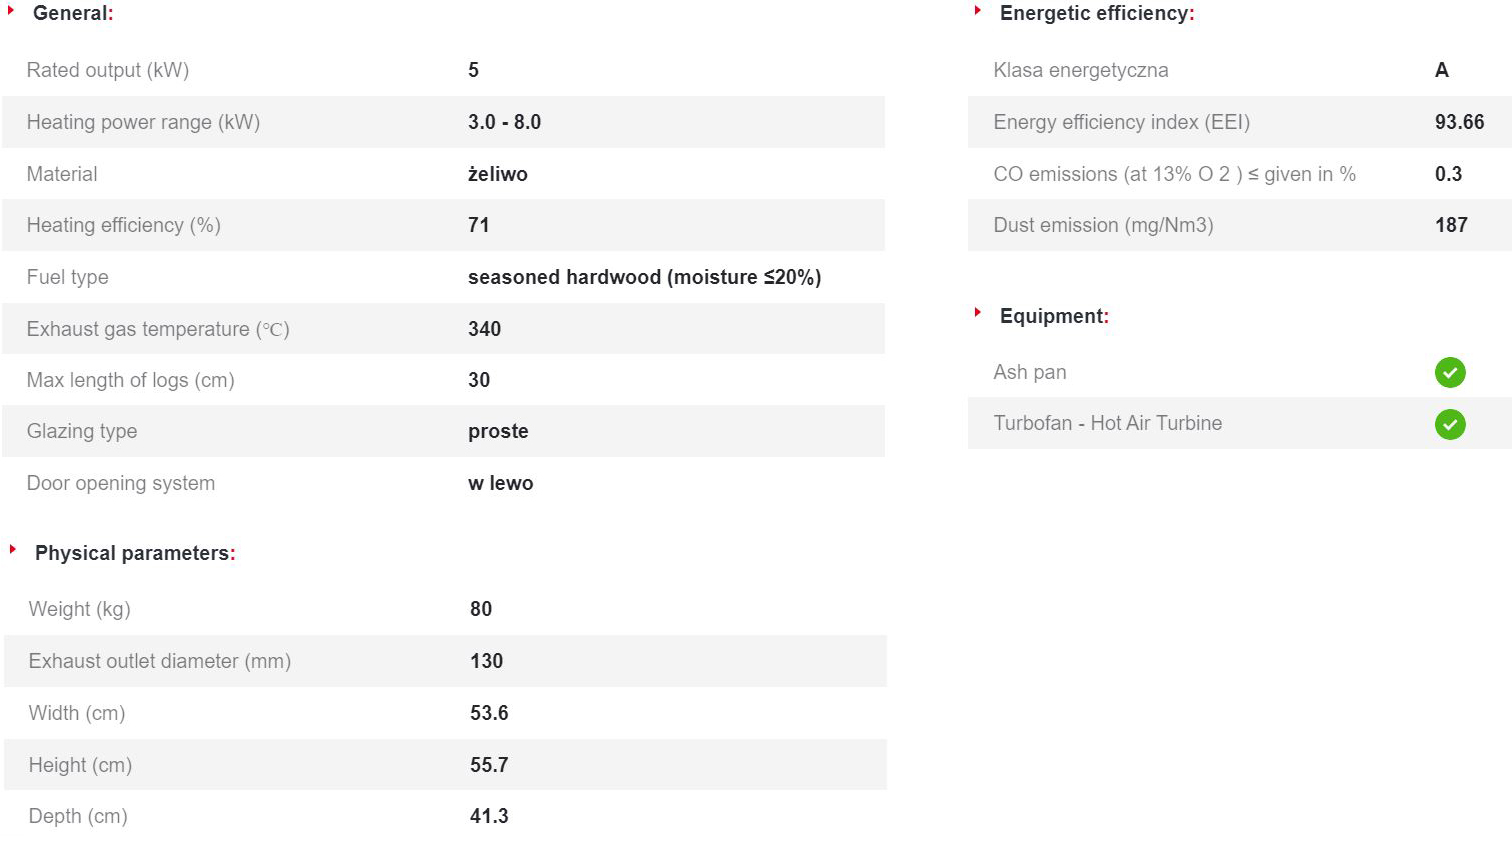This screenshot has height=865, width=1512.
Task: Click the red arrow next to Physical parameters
Action: pyautogui.click(x=13, y=549)
